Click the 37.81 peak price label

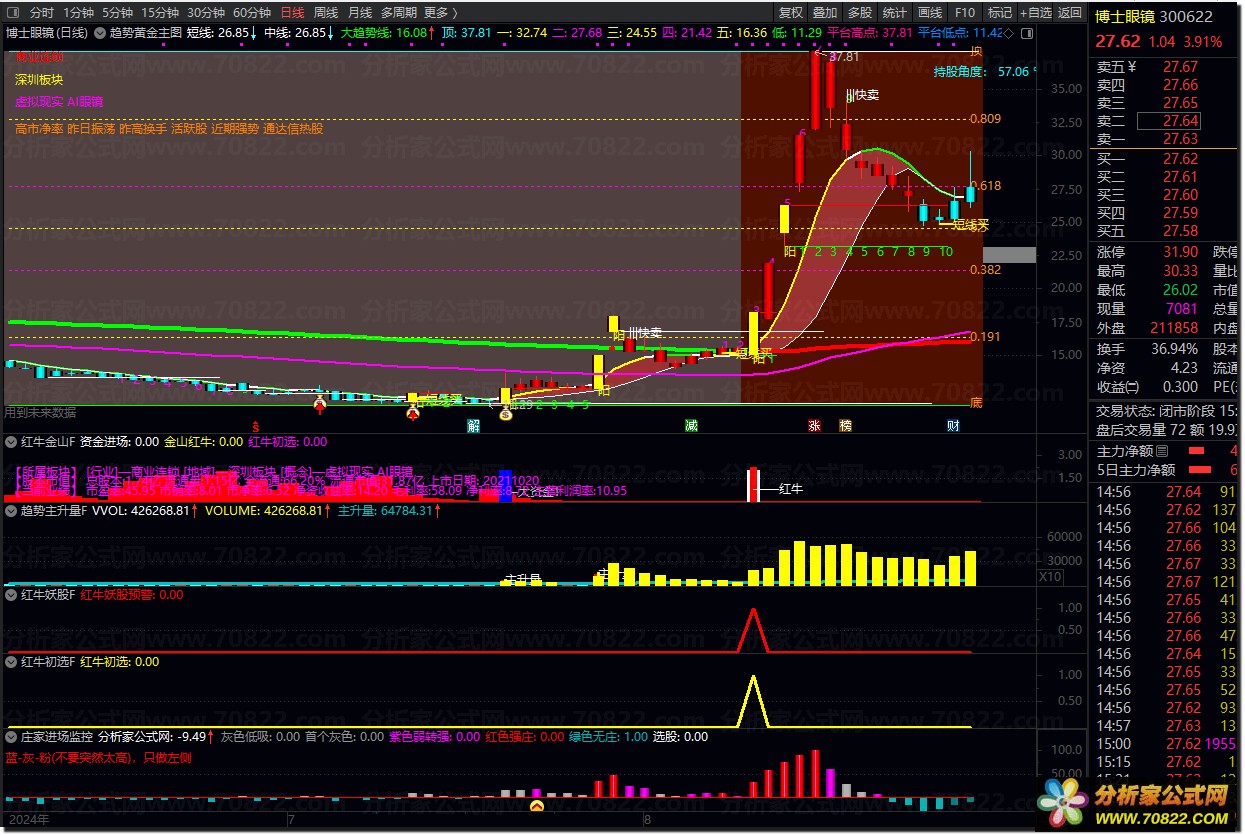[x=844, y=57]
